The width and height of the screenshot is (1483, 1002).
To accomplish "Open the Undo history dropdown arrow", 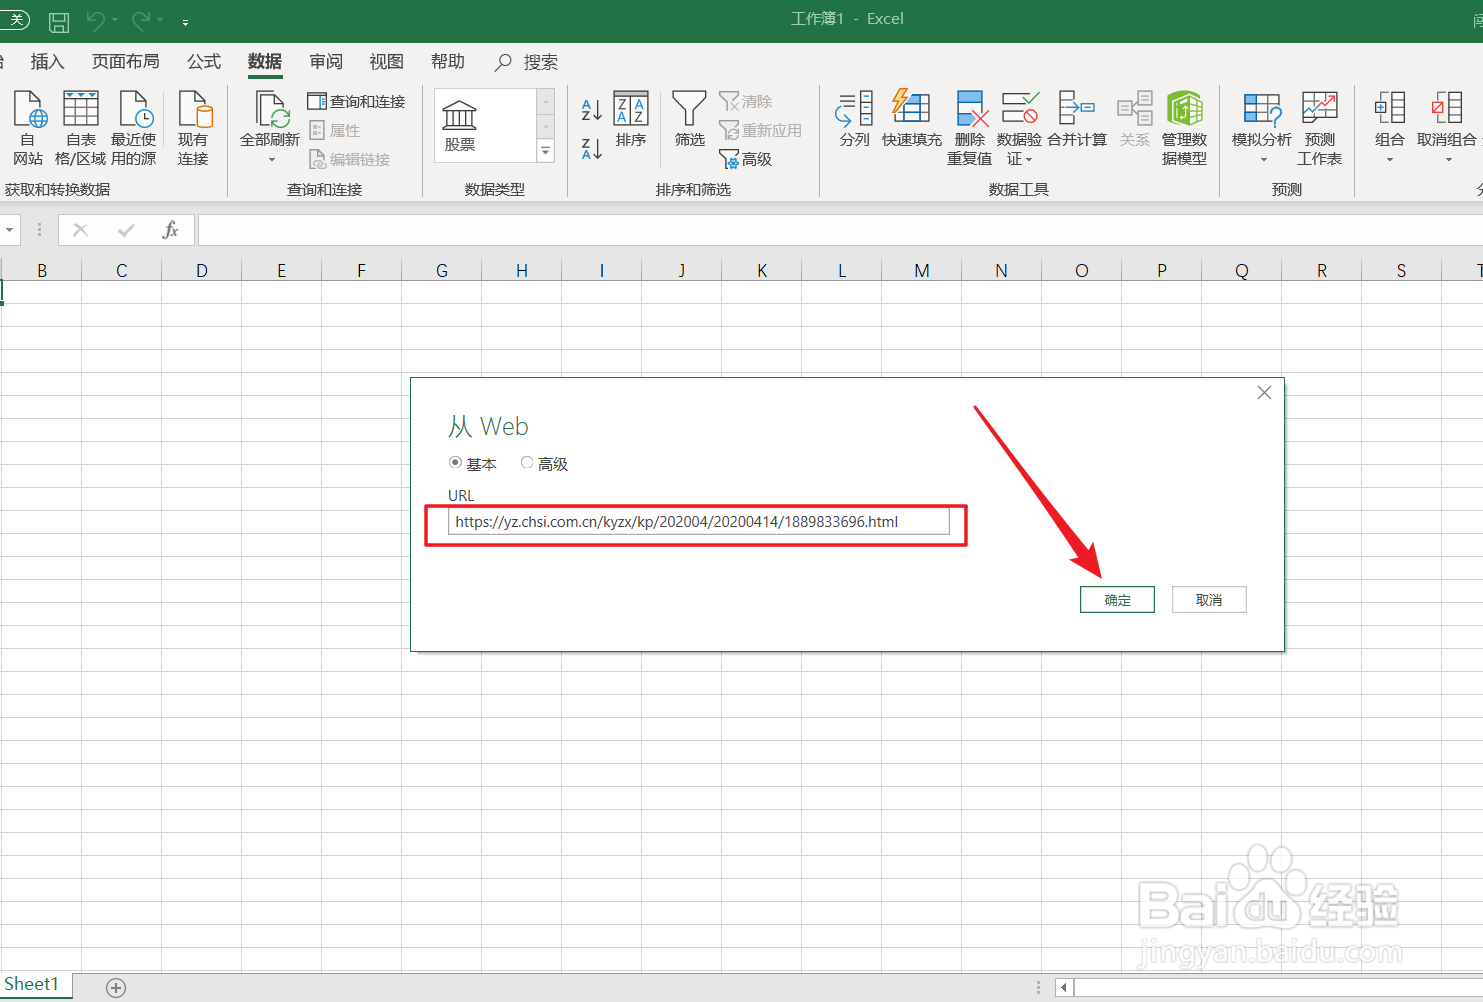I will (x=115, y=21).
